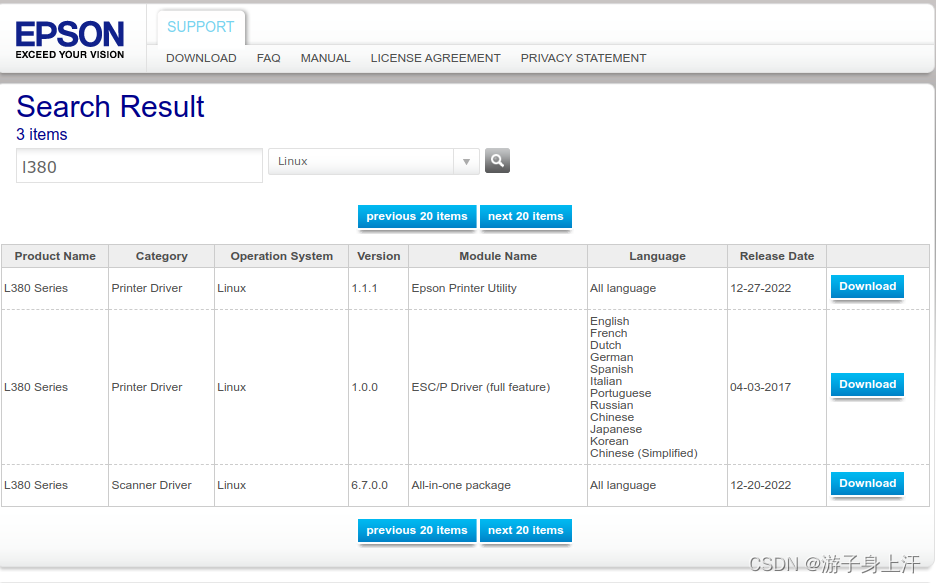This screenshot has width=936, height=583.
Task: Click top 'next 20 items' button
Action: pyautogui.click(x=525, y=217)
